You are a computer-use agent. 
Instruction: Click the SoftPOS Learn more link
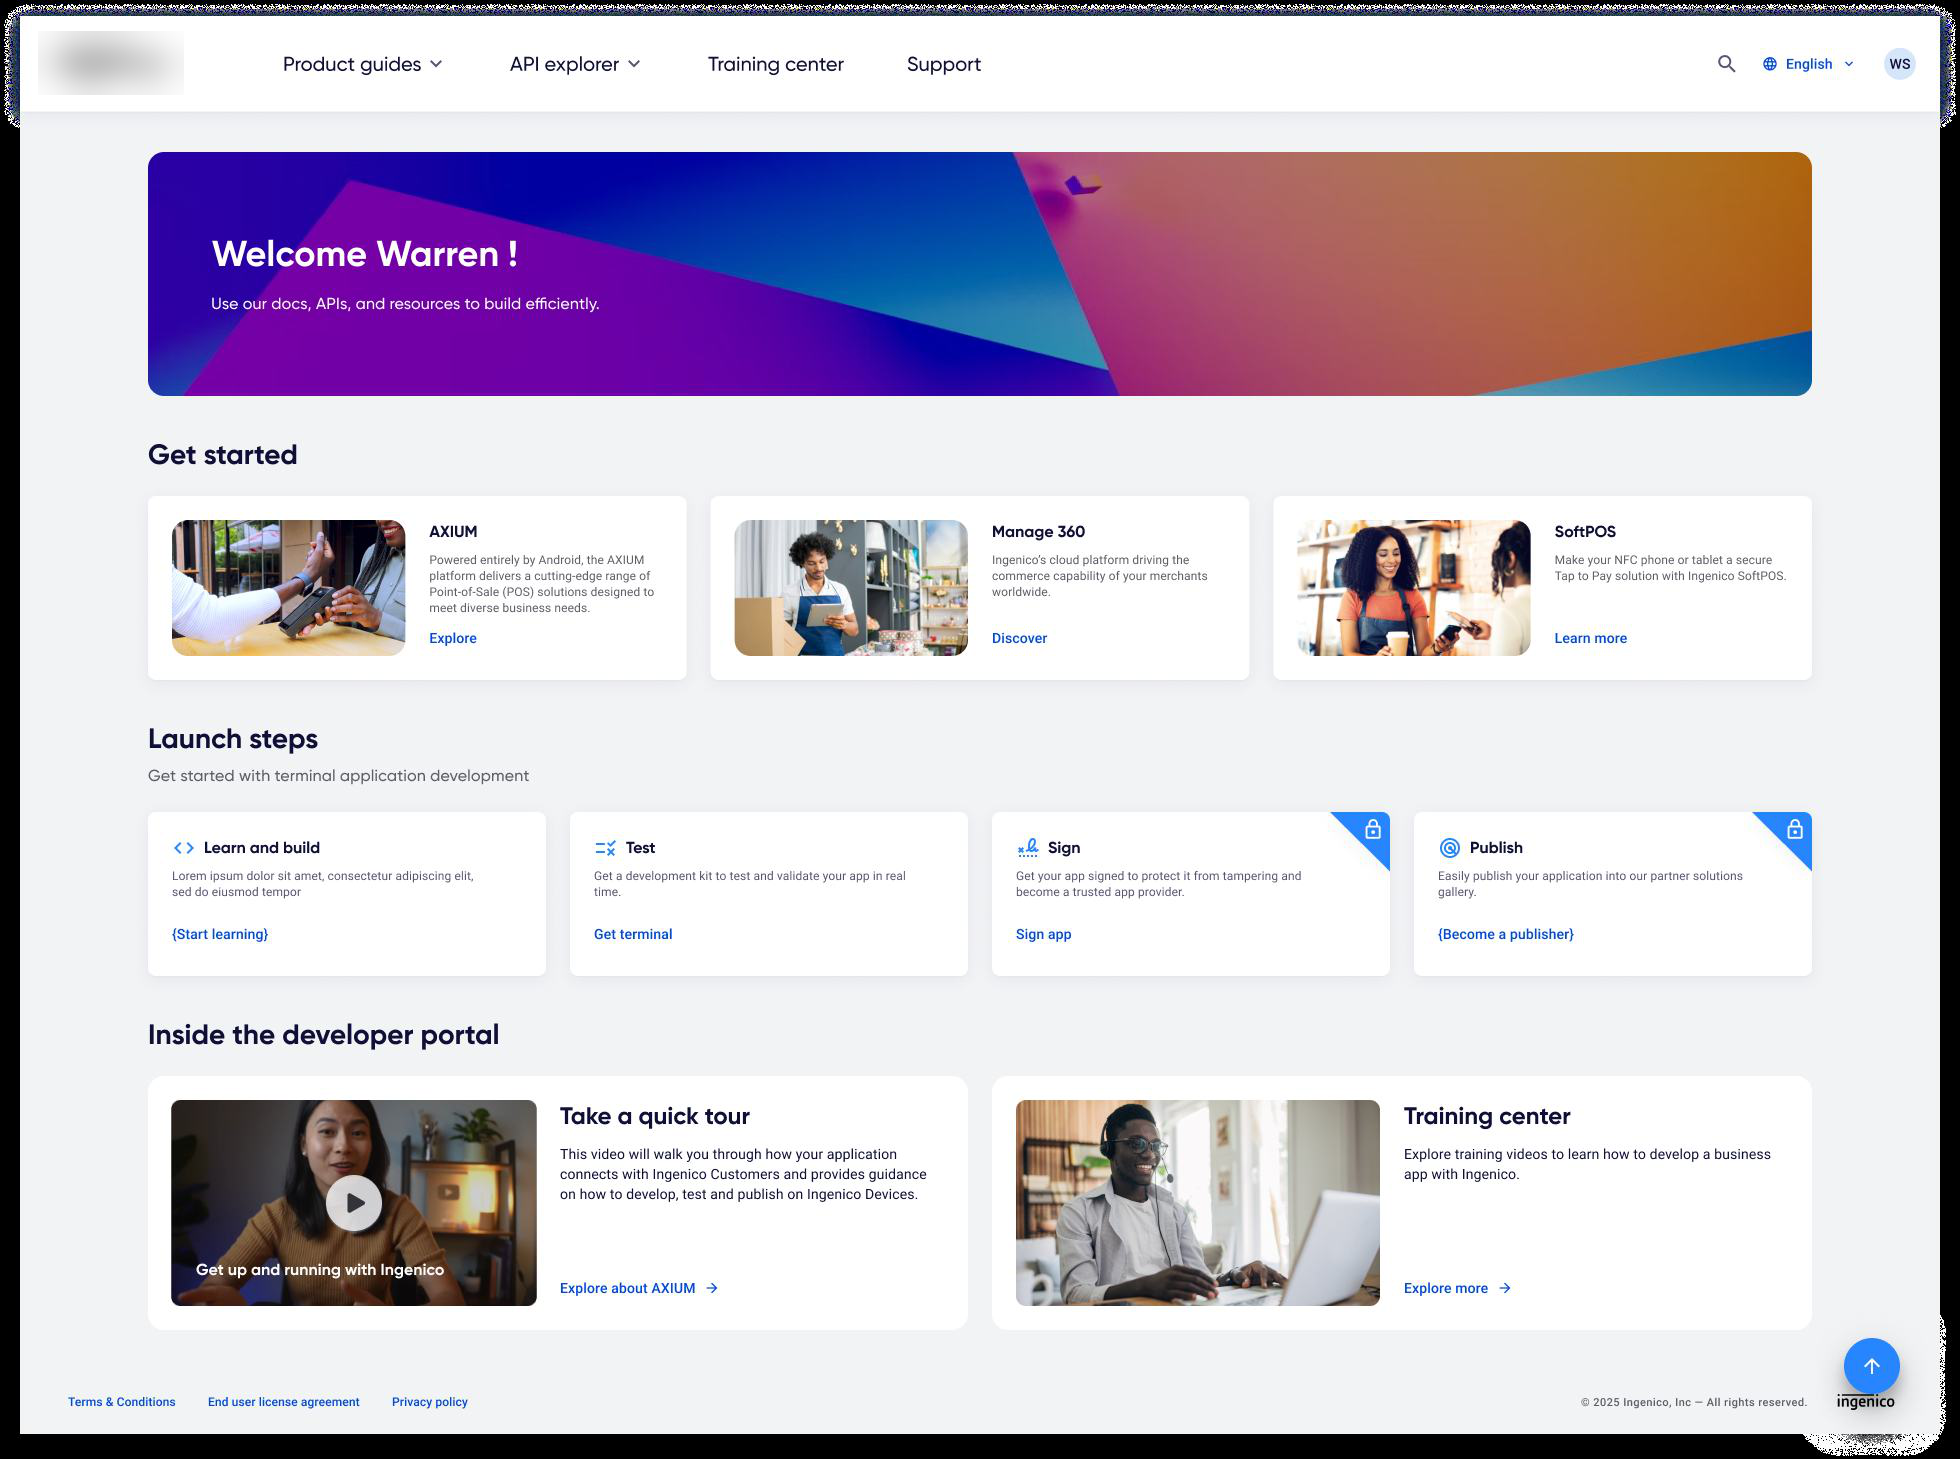pyautogui.click(x=1590, y=638)
